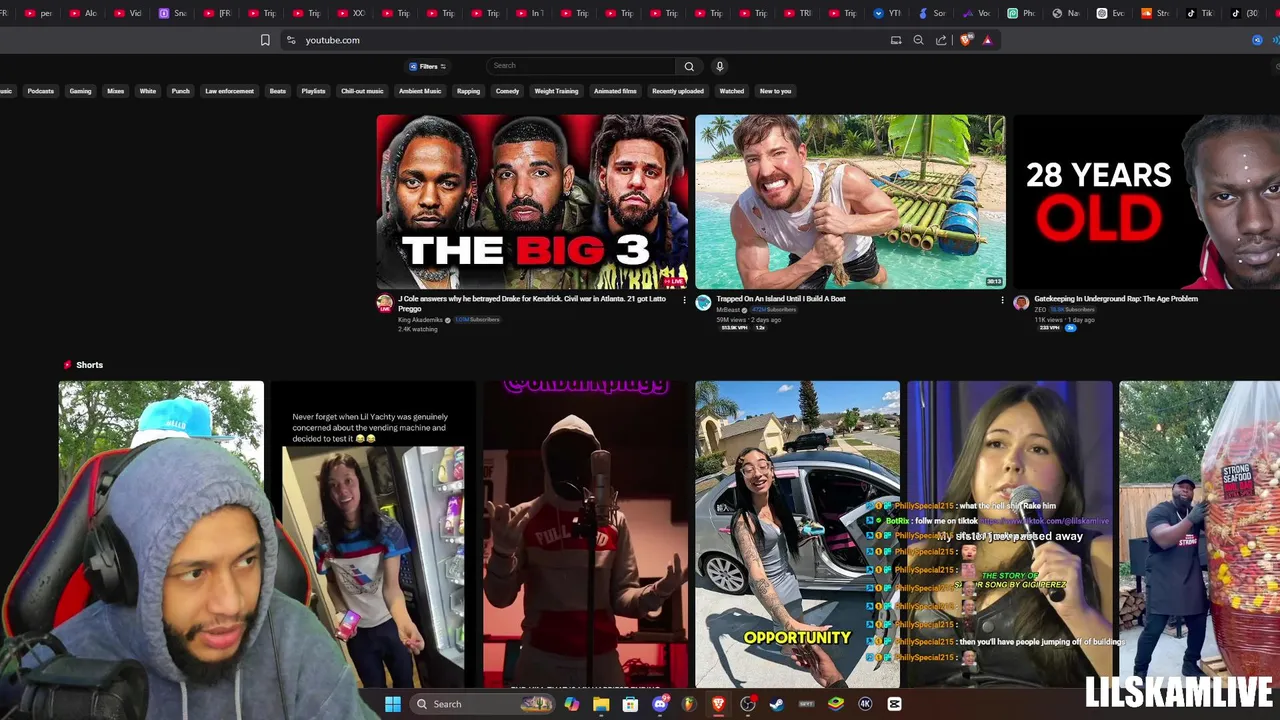The height and width of the screenshot is (720, 1280).
Task: Select the Recently uploaded chip
Action: pyautogui.click(x=678, y=91)
